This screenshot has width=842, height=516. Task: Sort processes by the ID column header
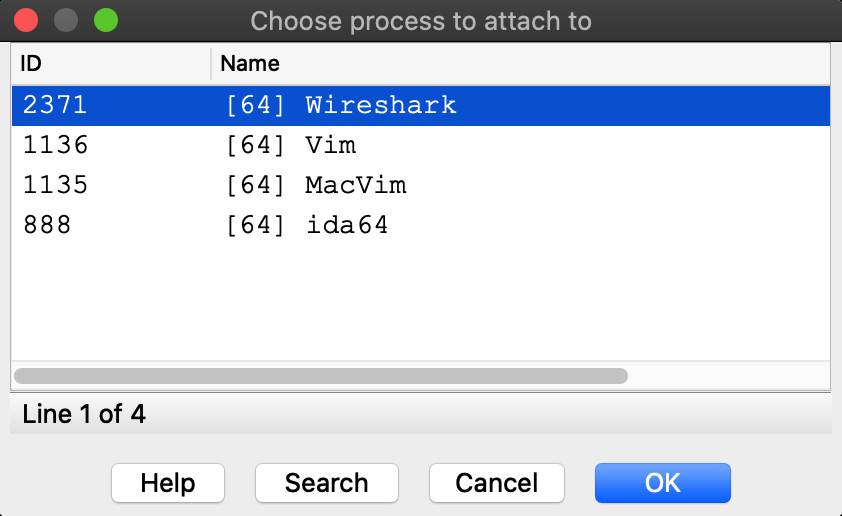tap(32, 64)
